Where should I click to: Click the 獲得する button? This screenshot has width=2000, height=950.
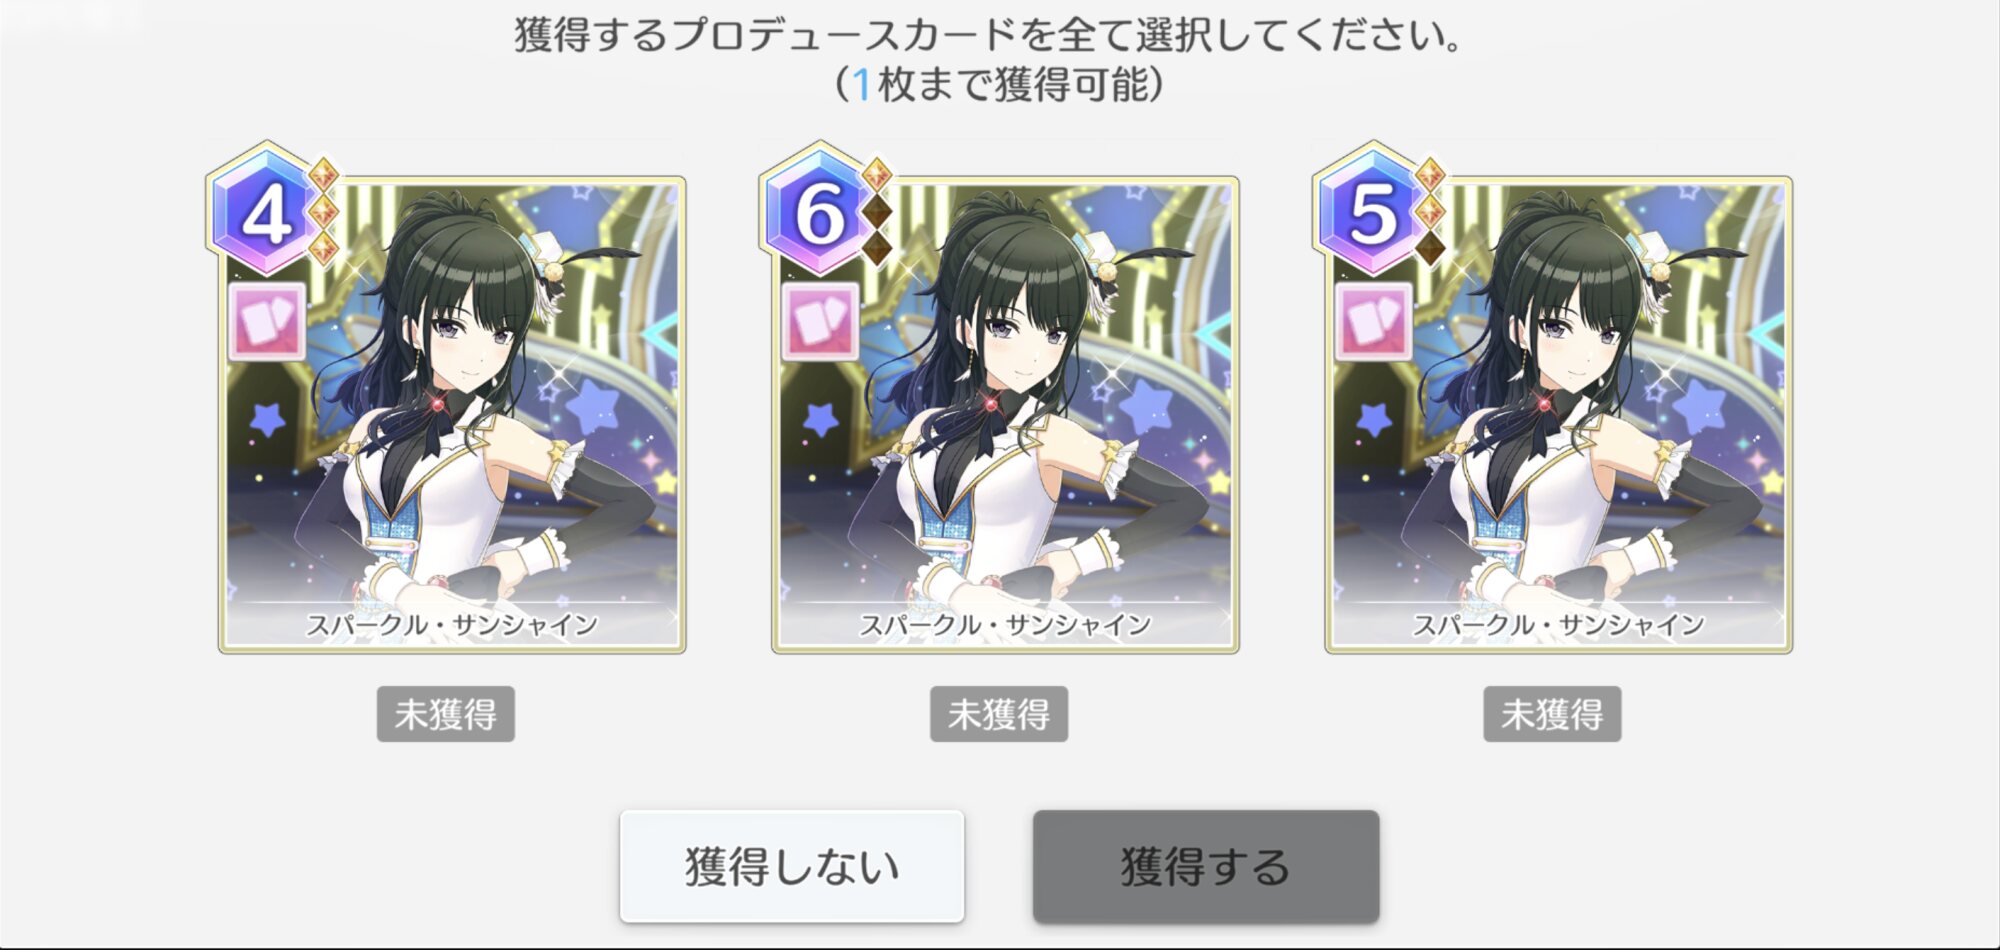(x=1206, y=866)
